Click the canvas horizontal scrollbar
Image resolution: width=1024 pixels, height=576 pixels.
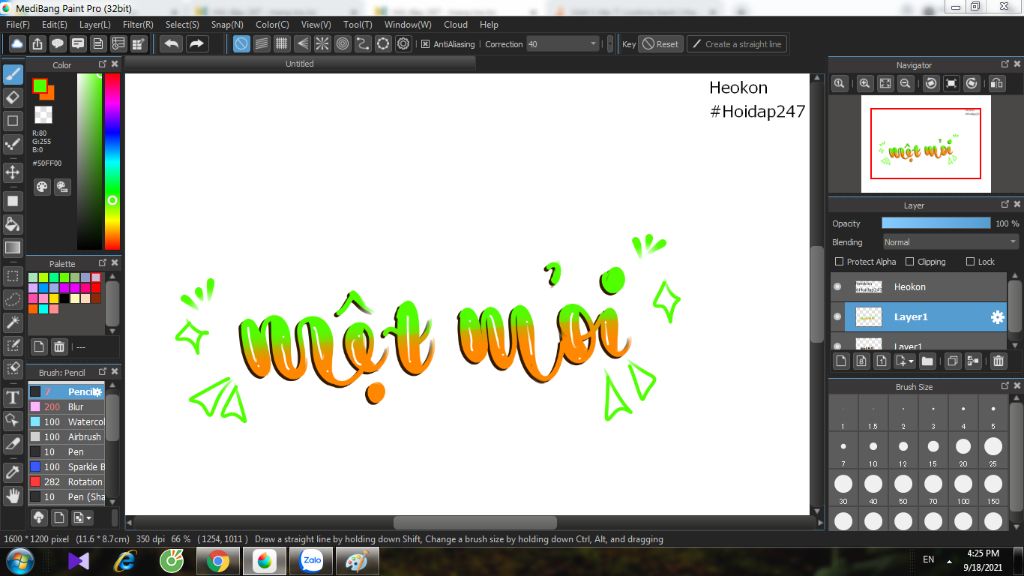[x=475, y=522]
